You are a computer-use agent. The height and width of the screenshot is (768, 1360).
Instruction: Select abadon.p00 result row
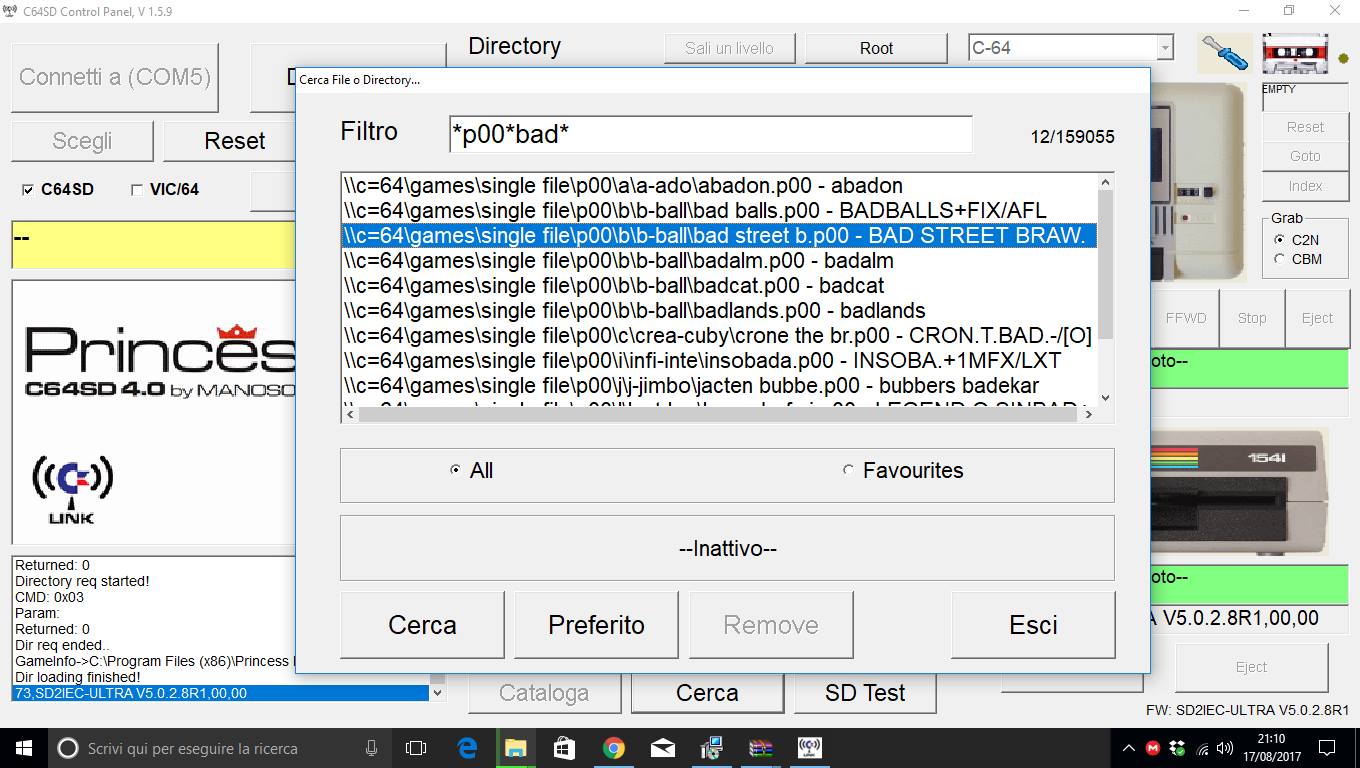point(719,186)
